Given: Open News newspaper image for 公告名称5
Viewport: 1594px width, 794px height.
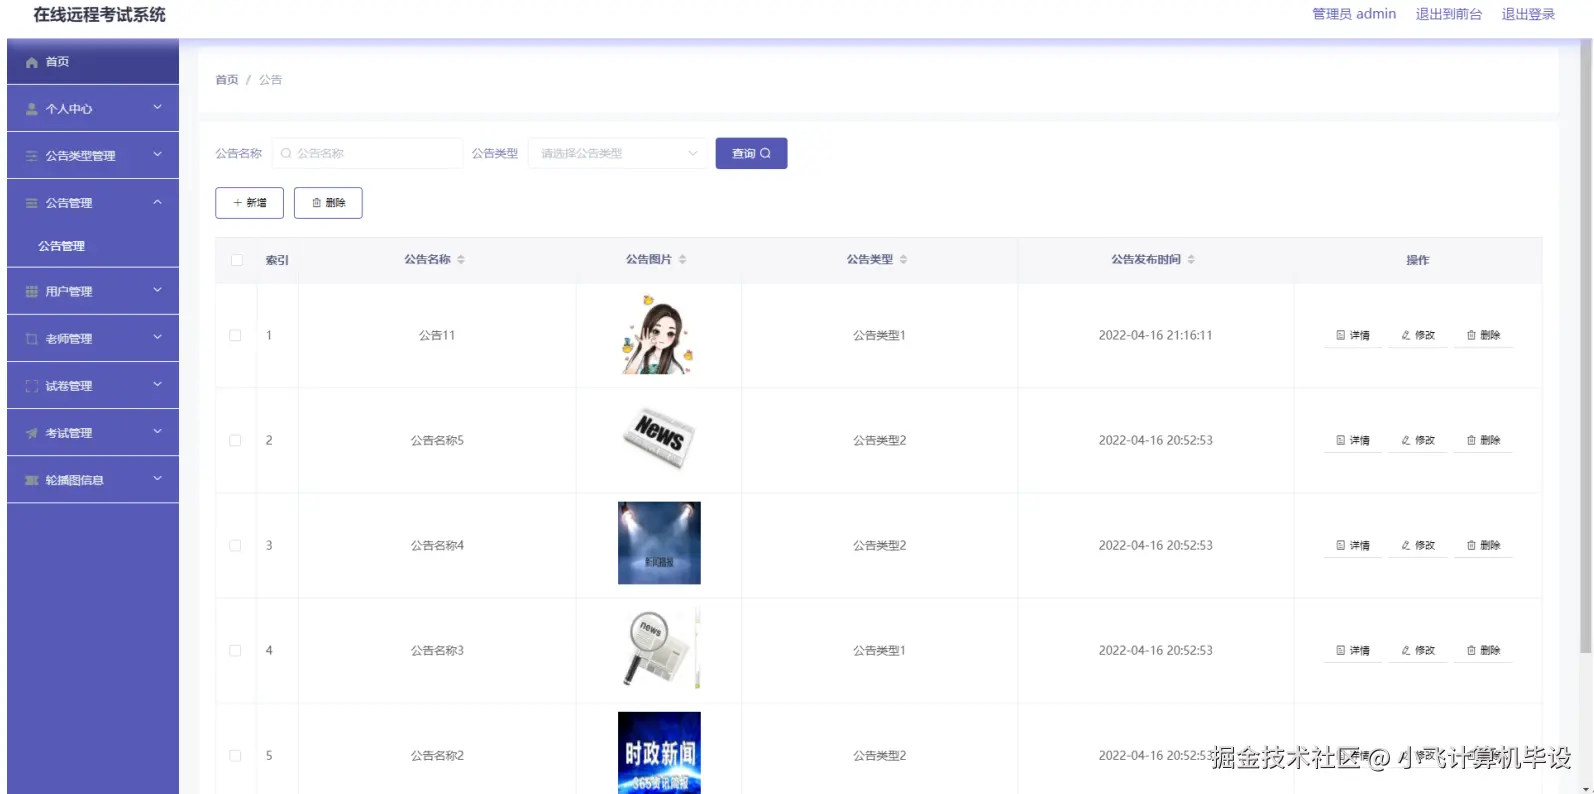Looking at the screenshot, I should point(658,440).
